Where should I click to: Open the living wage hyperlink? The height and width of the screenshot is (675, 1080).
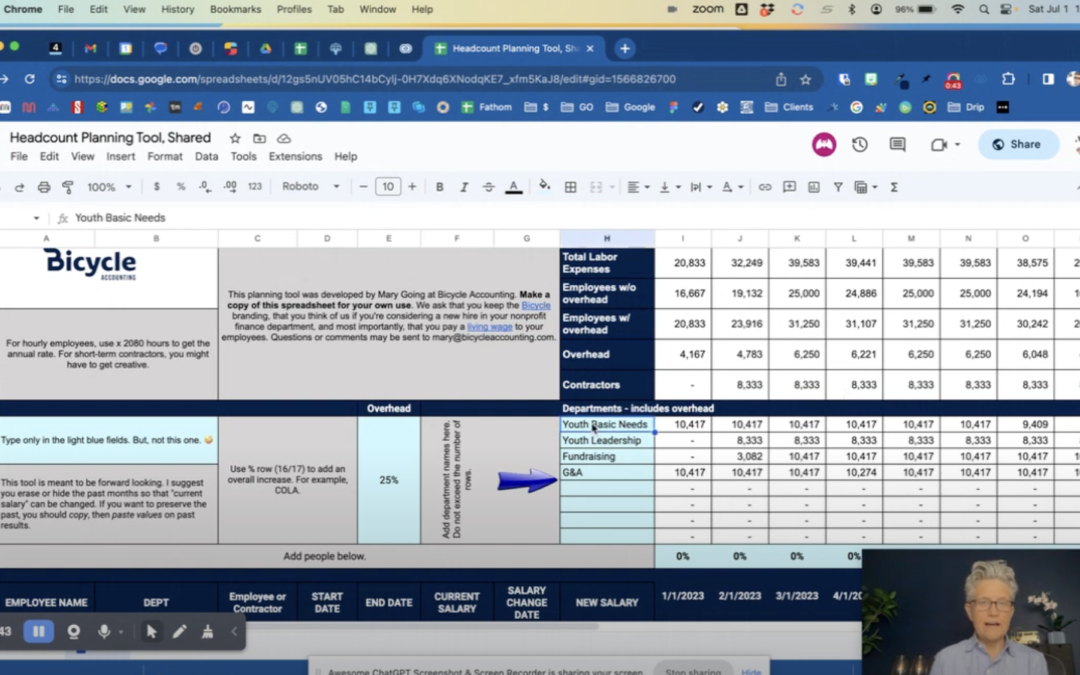(x=490, y=325)
